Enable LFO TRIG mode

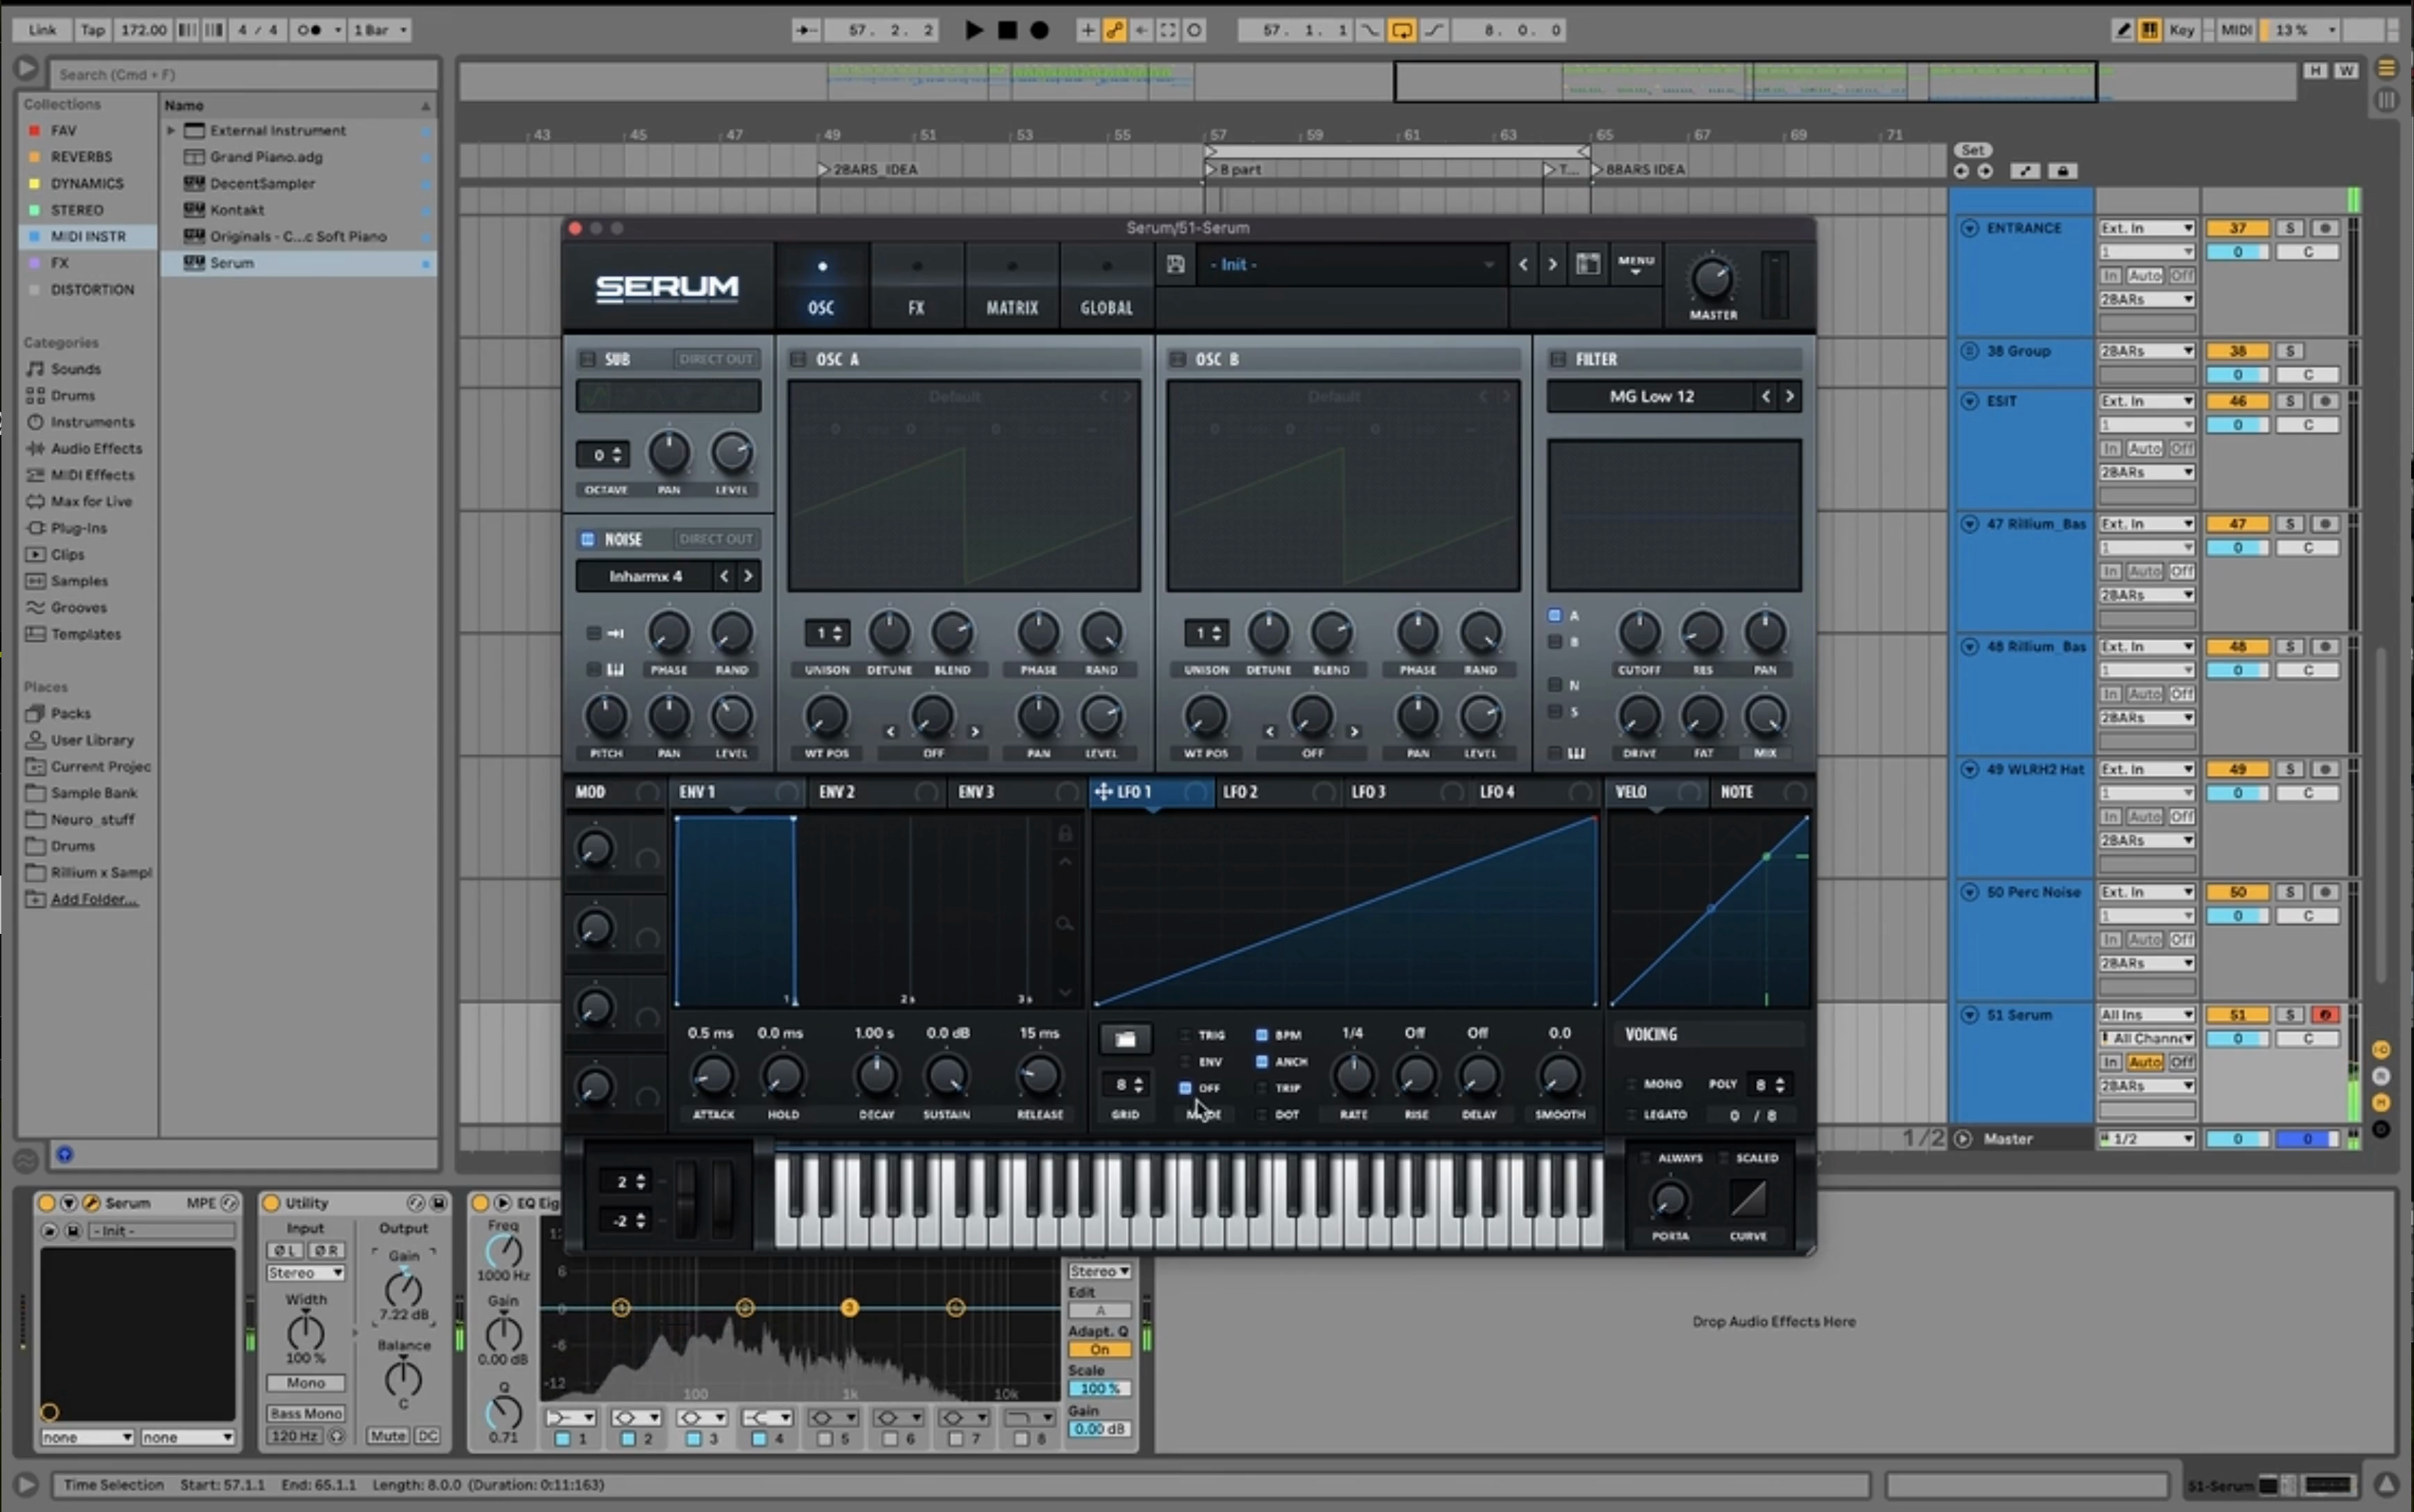(x=1185, y=1035)
